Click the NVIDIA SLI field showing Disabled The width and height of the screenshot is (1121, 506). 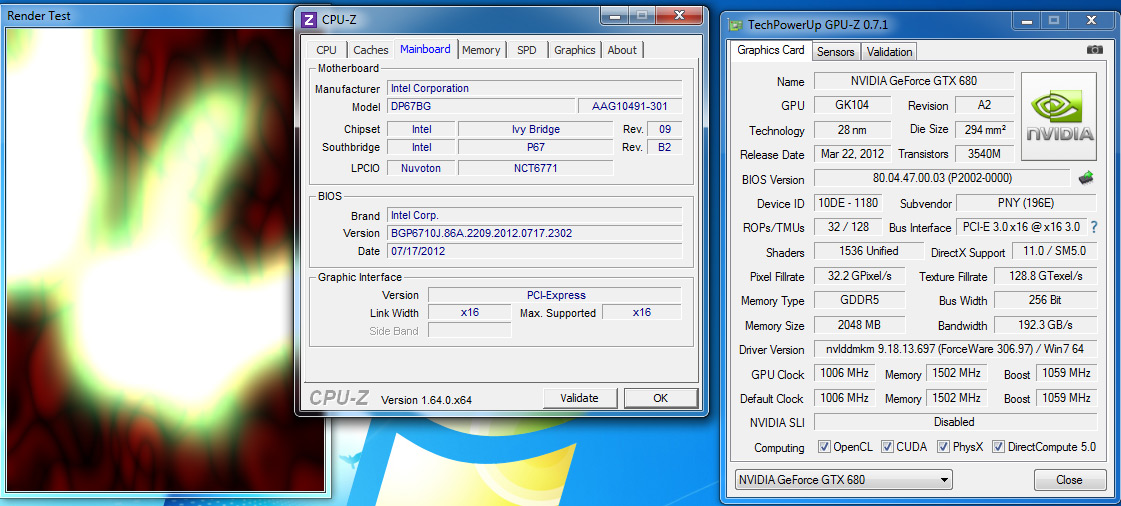(x=955, y=422)
